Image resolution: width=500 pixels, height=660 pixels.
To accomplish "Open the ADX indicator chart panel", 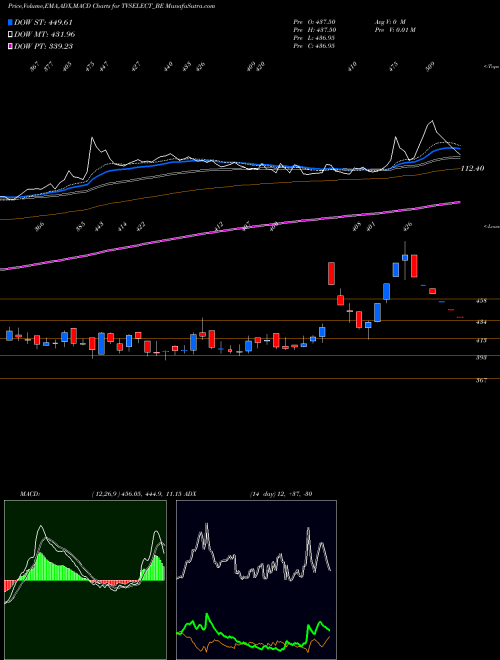I will pos(256,580).
